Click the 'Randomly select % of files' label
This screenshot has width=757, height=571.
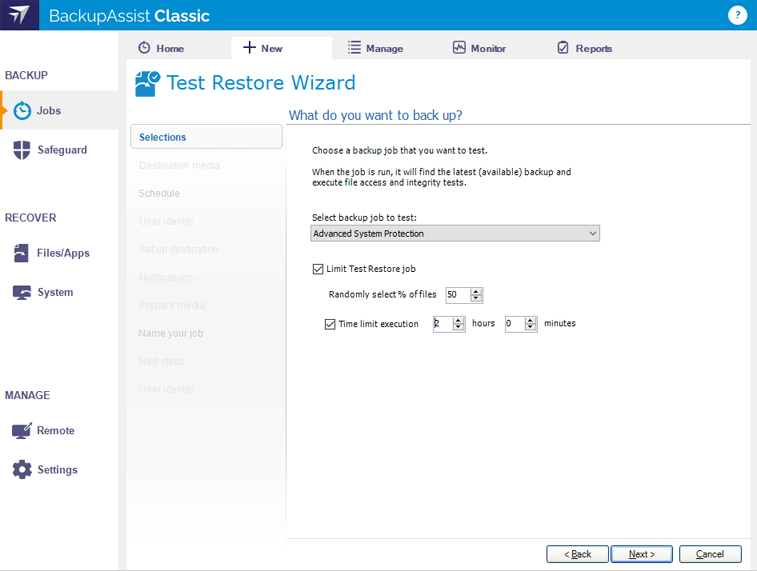tap(382, 294)
